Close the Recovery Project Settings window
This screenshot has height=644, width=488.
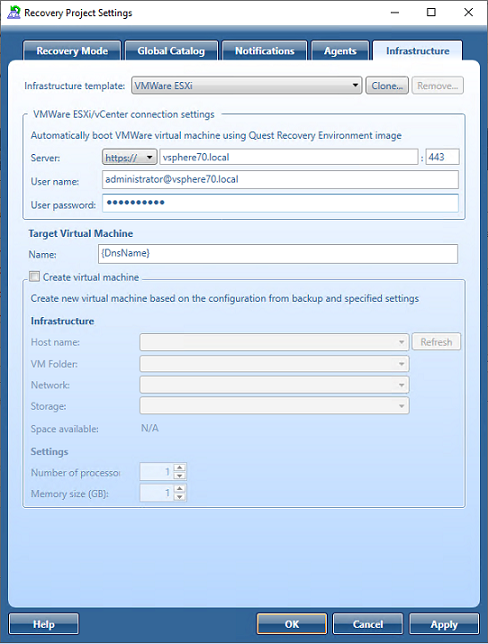pyautogui.click(x=469, y=12)
